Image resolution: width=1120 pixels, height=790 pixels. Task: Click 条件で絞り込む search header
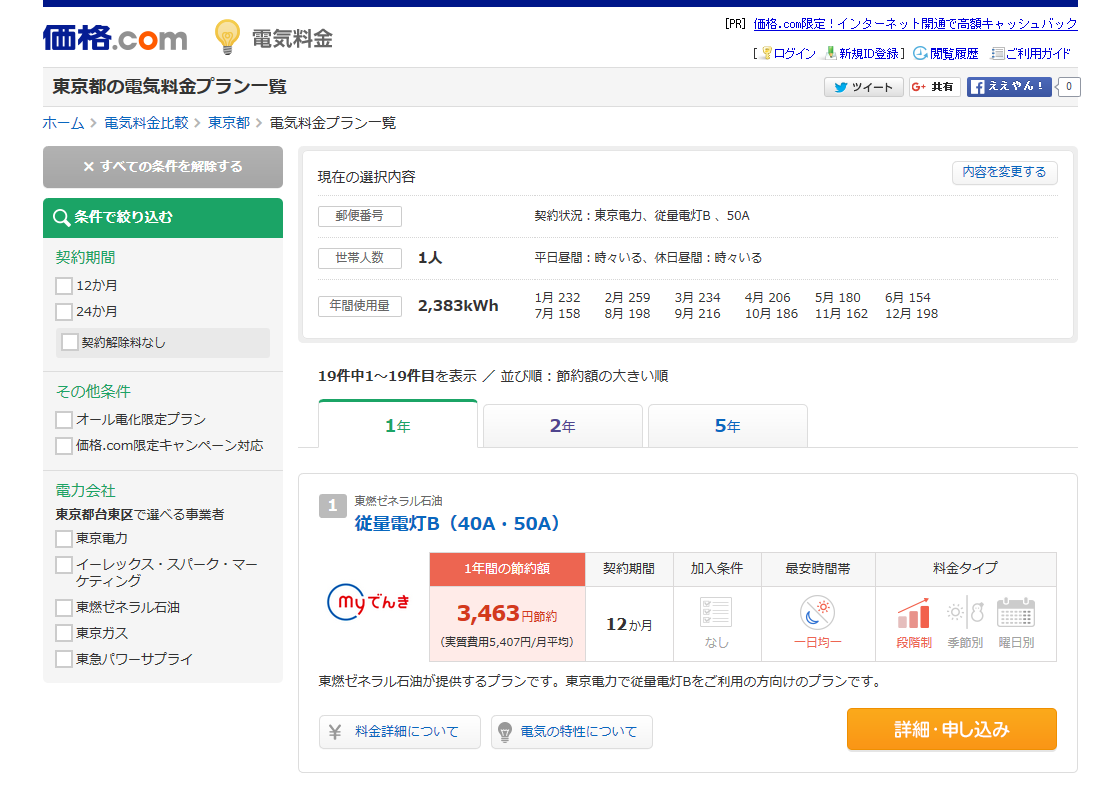coord(163,217)
